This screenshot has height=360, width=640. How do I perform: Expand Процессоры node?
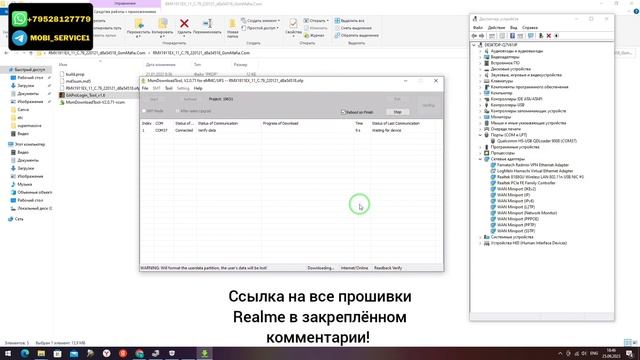tap(480, 153)
